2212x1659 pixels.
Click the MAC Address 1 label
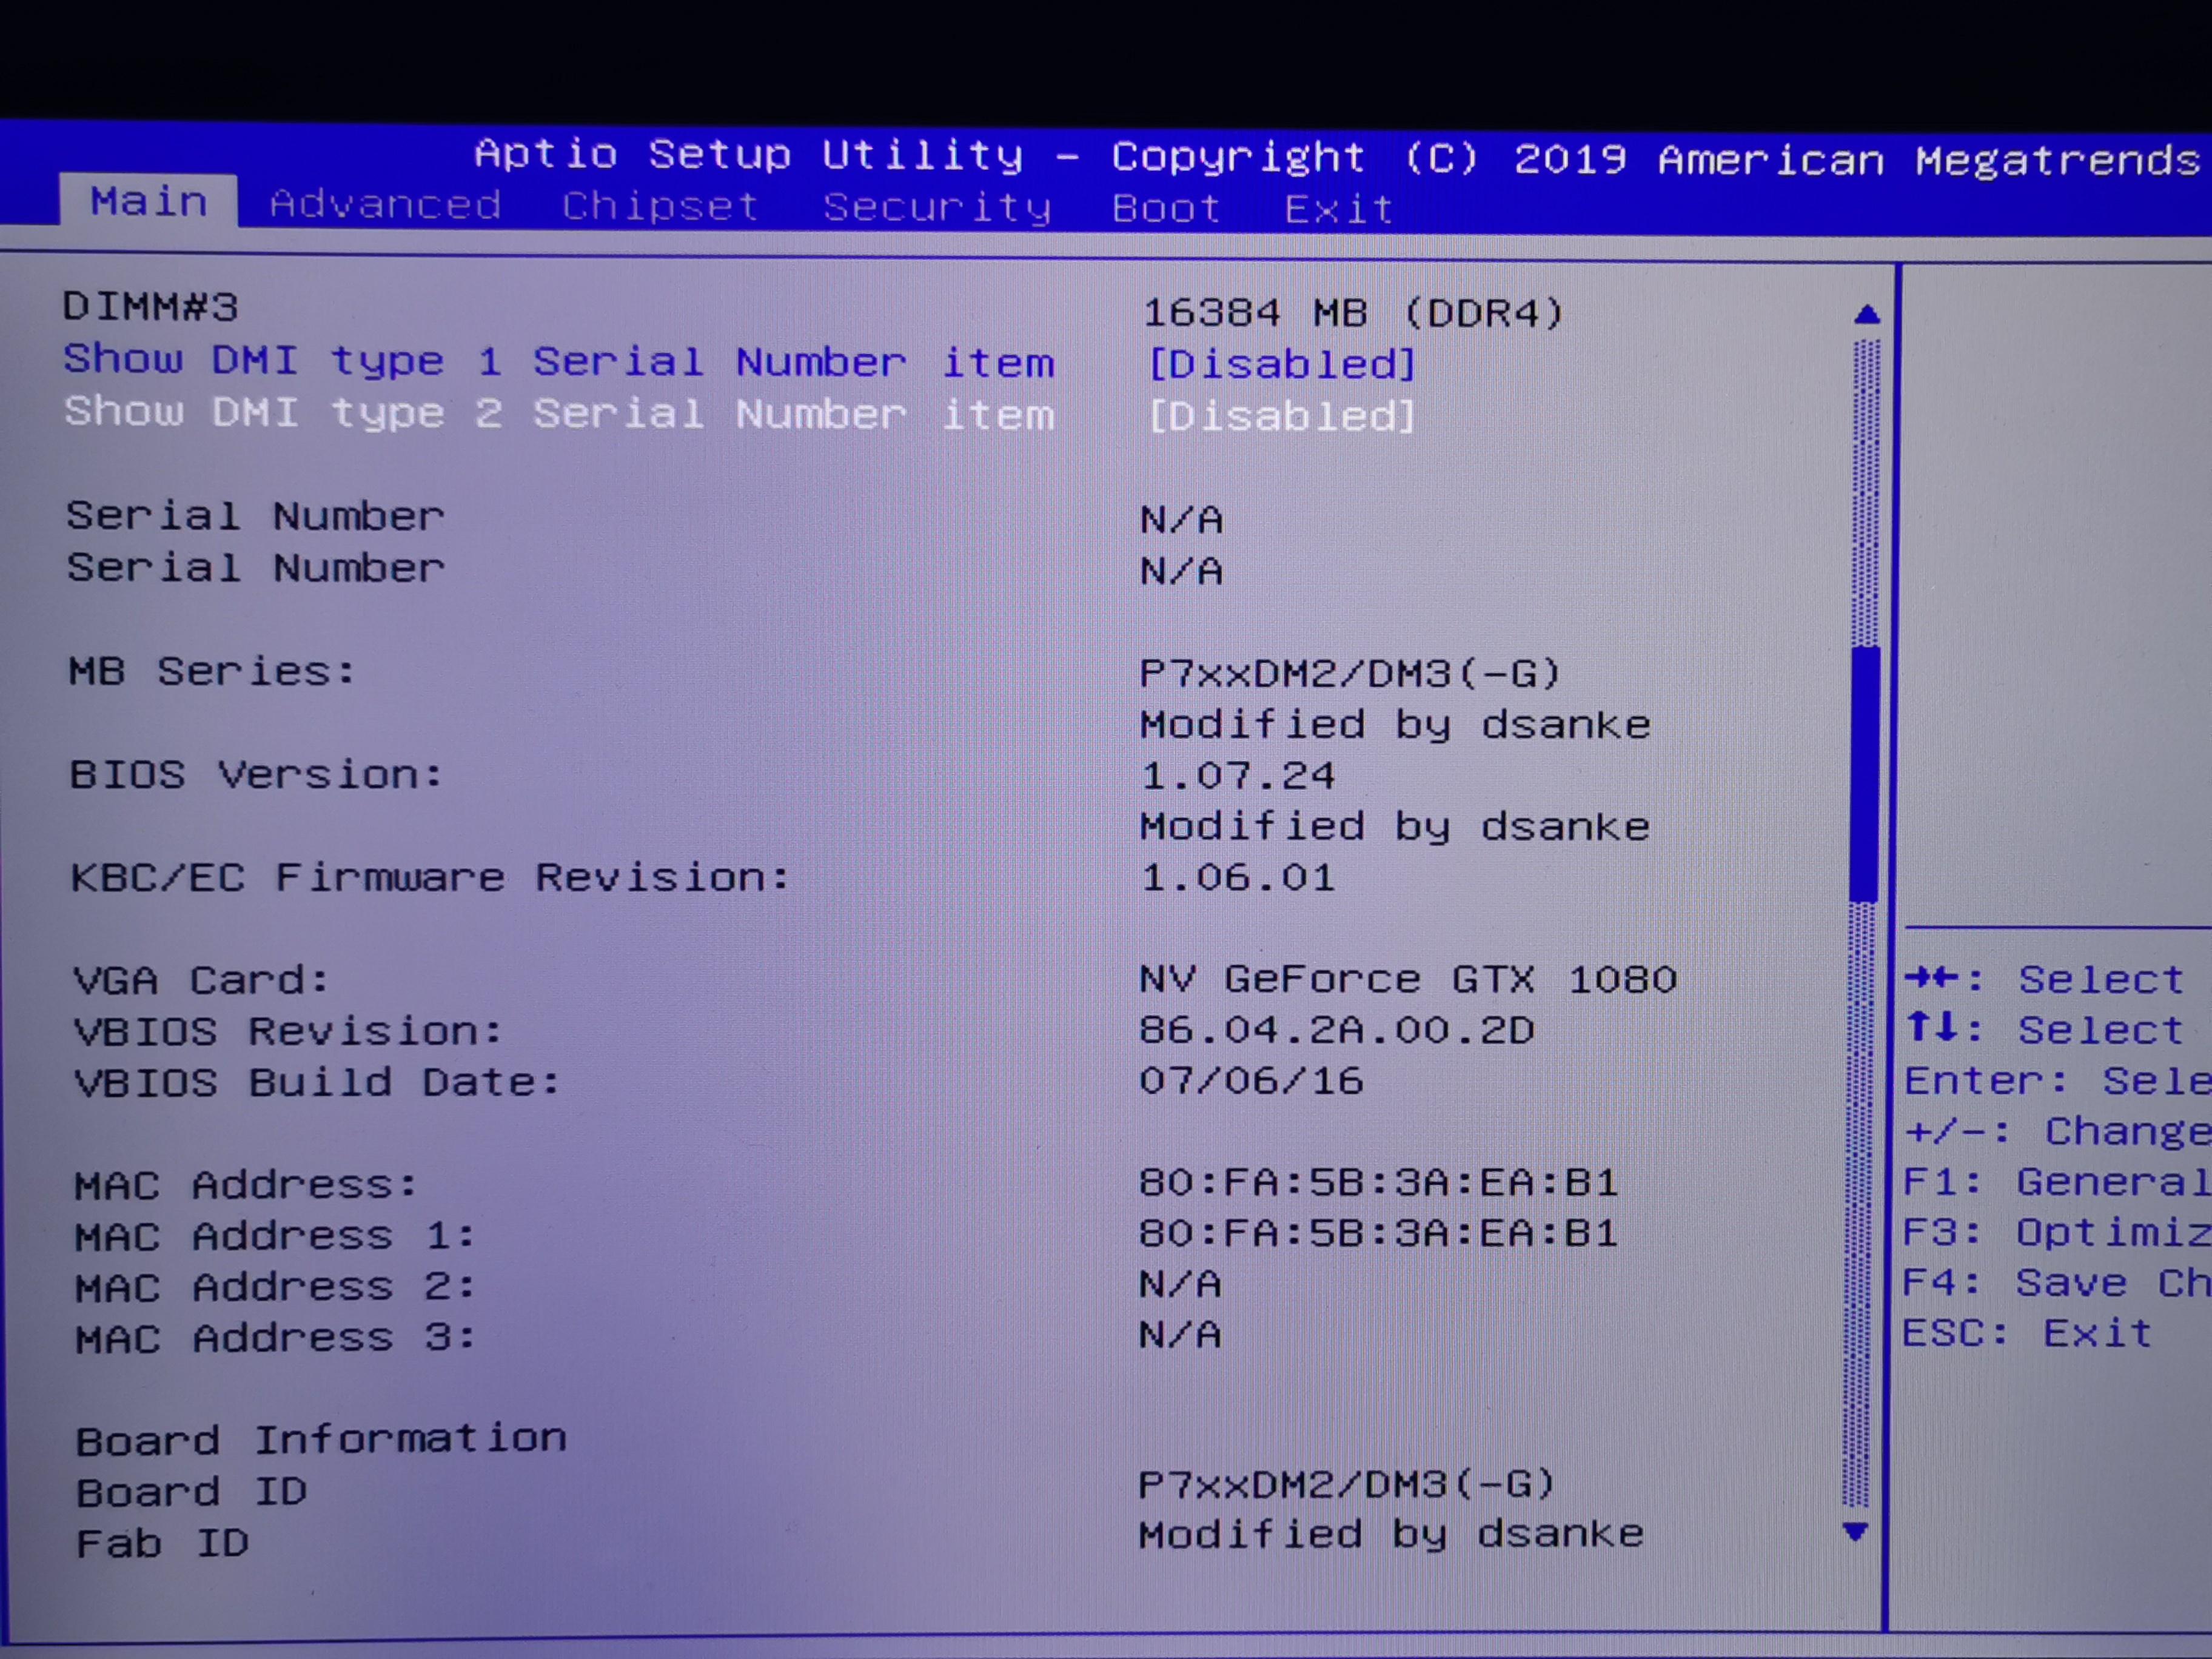(x=275, y=1236)
